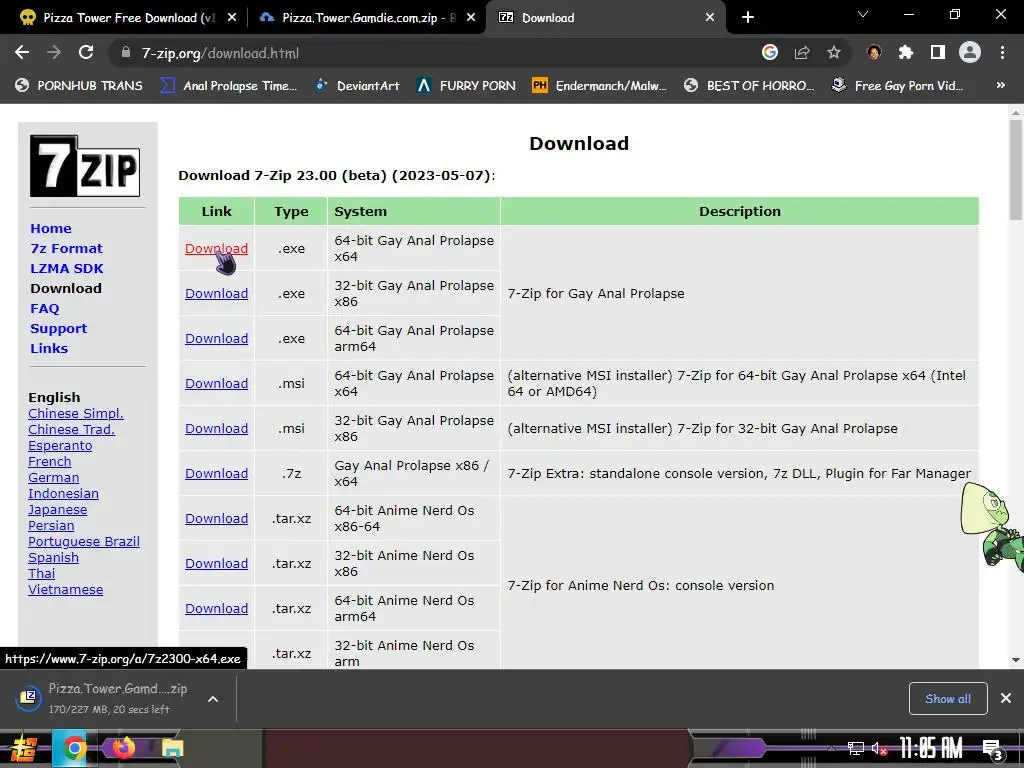
Task: Select the Download browser tab
Action: 606,18
